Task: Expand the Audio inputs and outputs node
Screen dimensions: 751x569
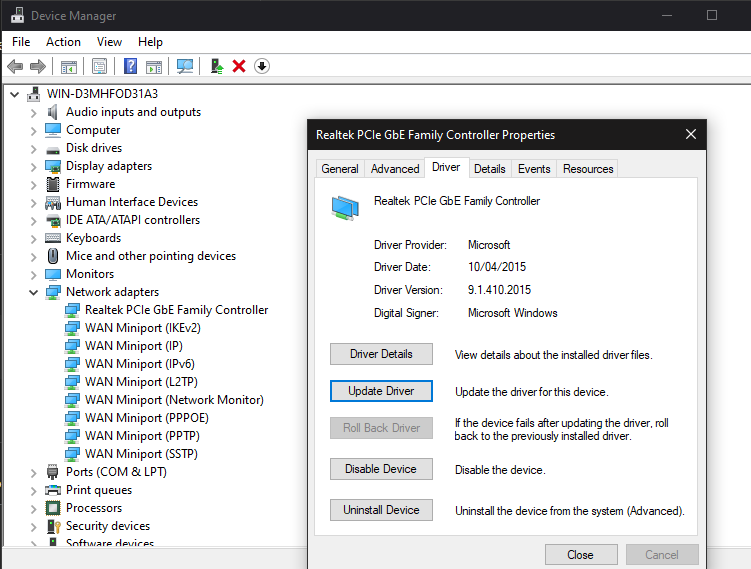Action: tap(34, 113)
